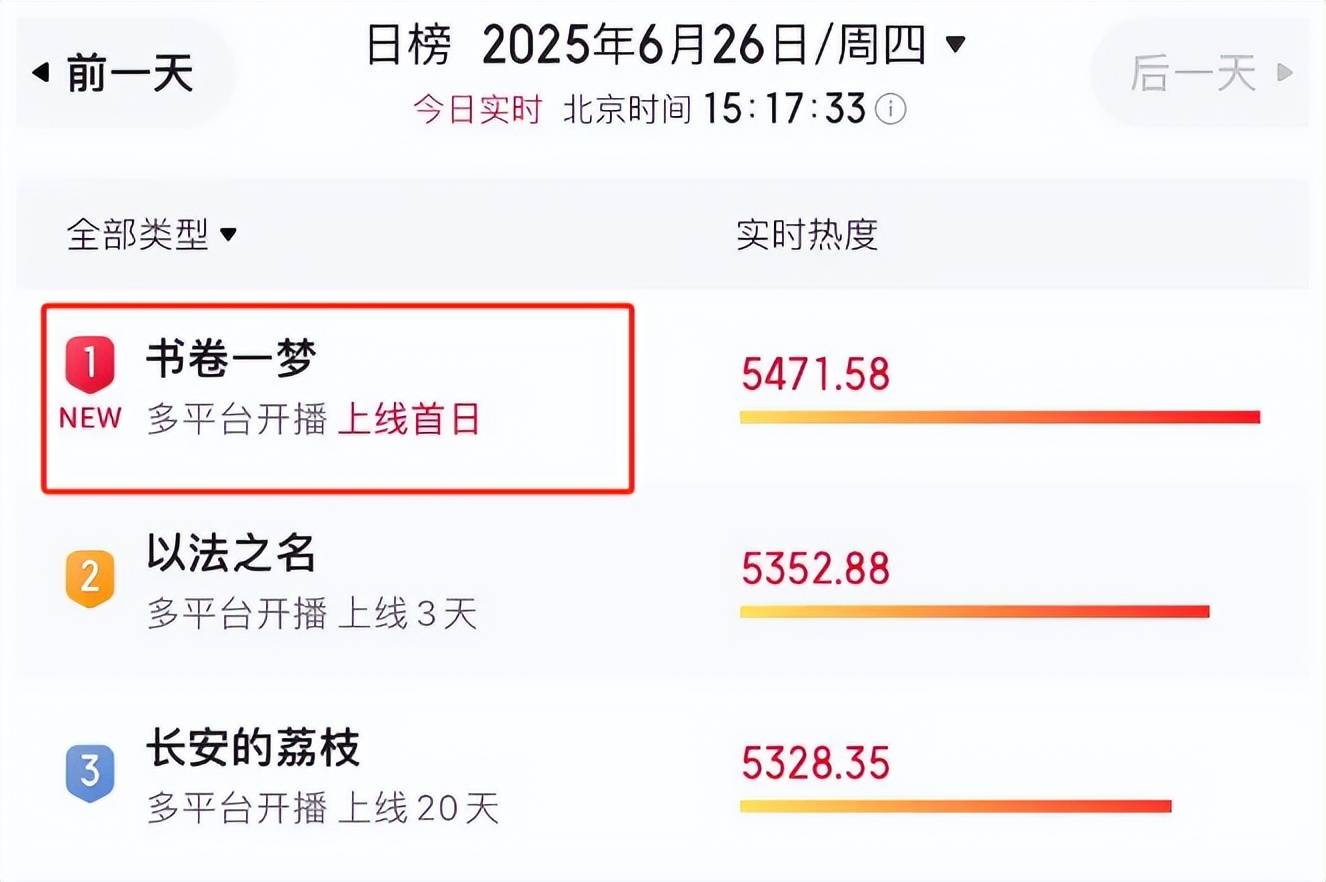Click the heat bar for 5471.58
This screenshot has height=882, width=1326.
coord(1000,417)
